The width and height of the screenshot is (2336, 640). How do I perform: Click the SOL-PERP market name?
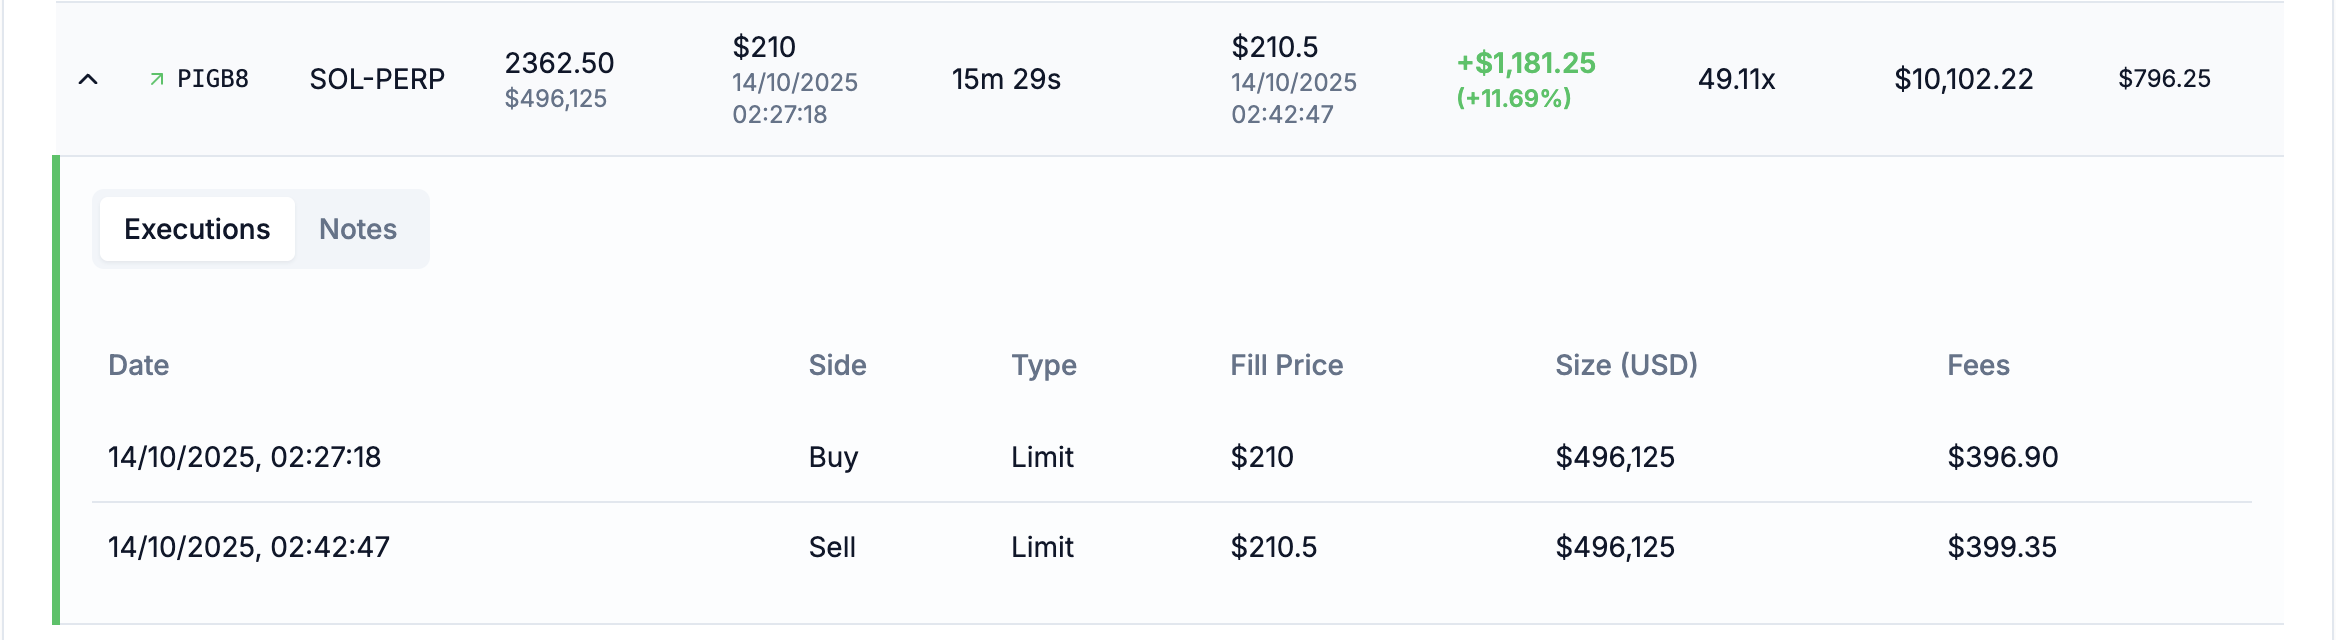point(377,79)
